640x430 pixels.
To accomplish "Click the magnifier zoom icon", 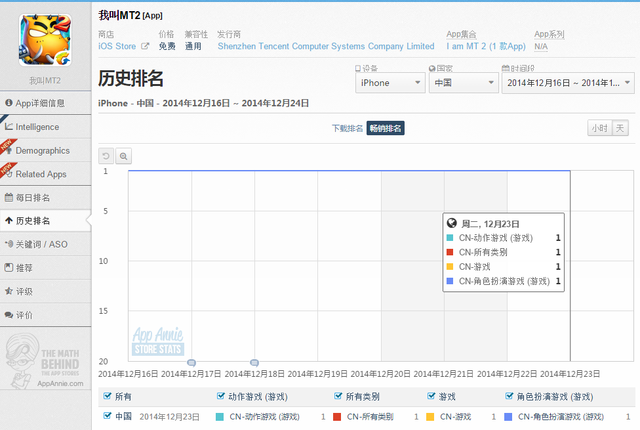I will [124, 156].
